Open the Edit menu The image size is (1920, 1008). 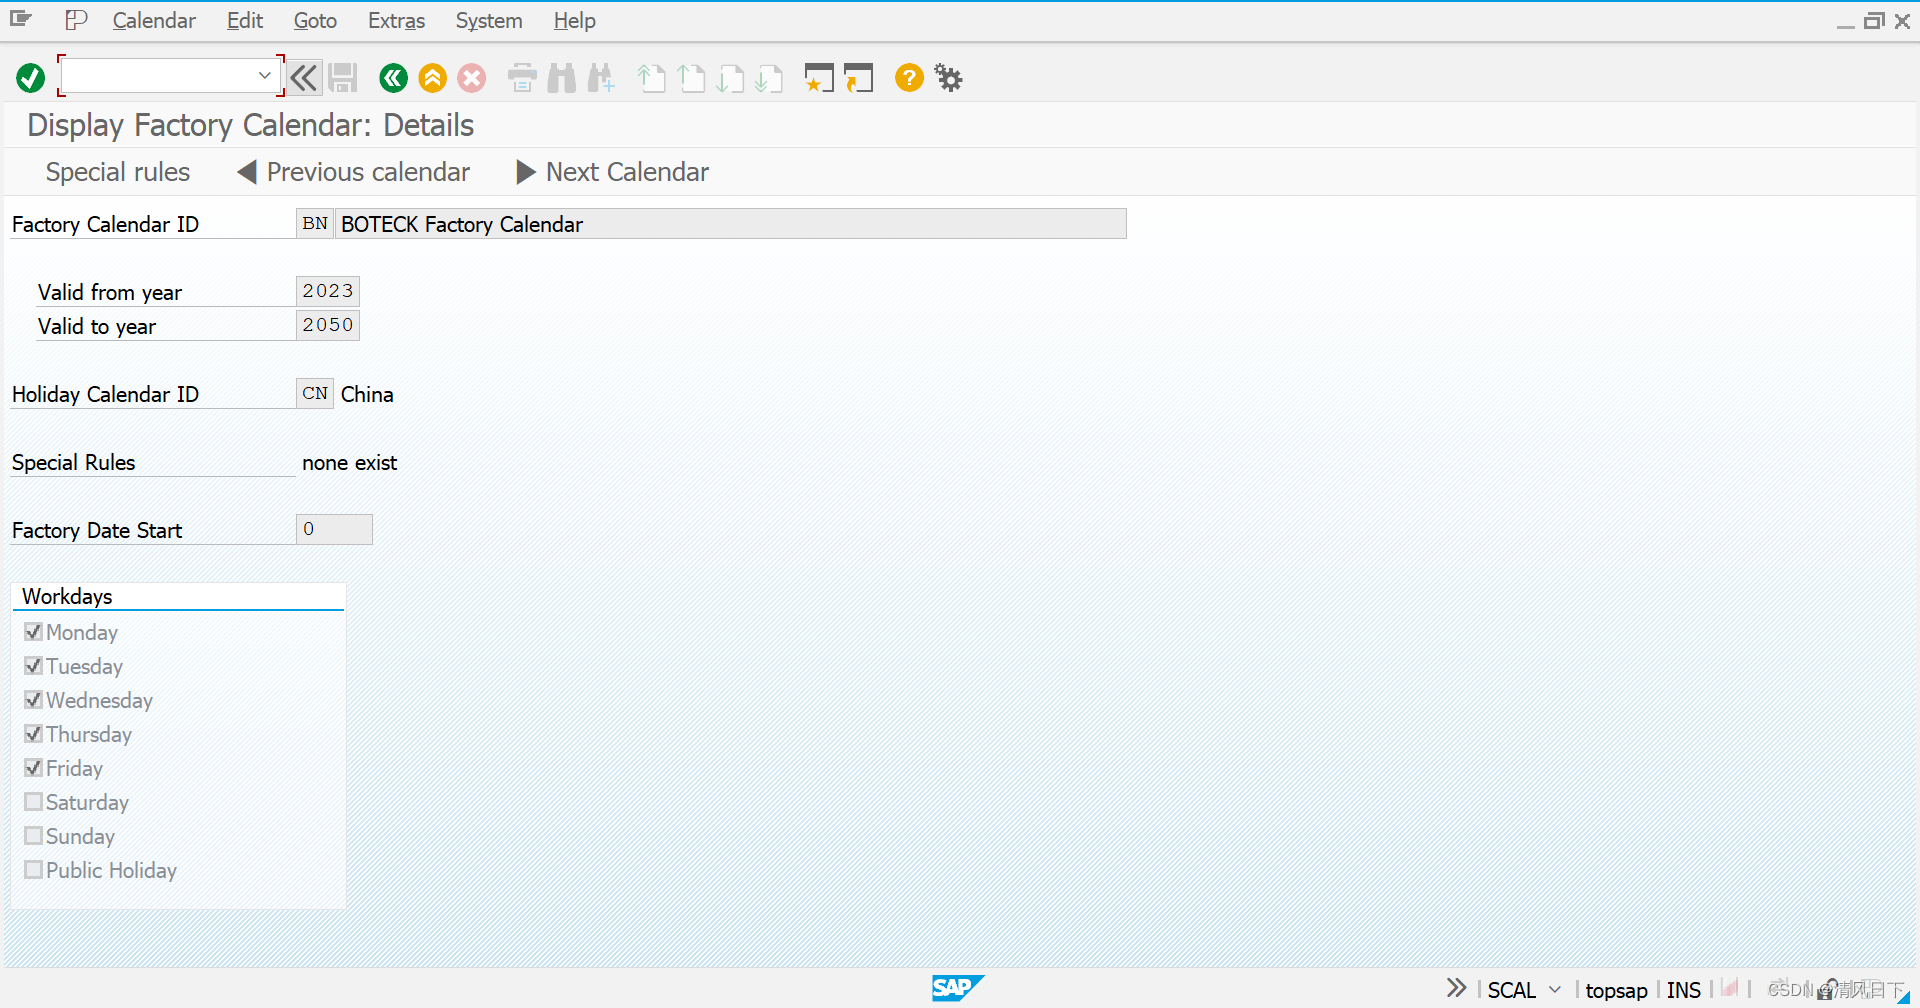point(245,20)
